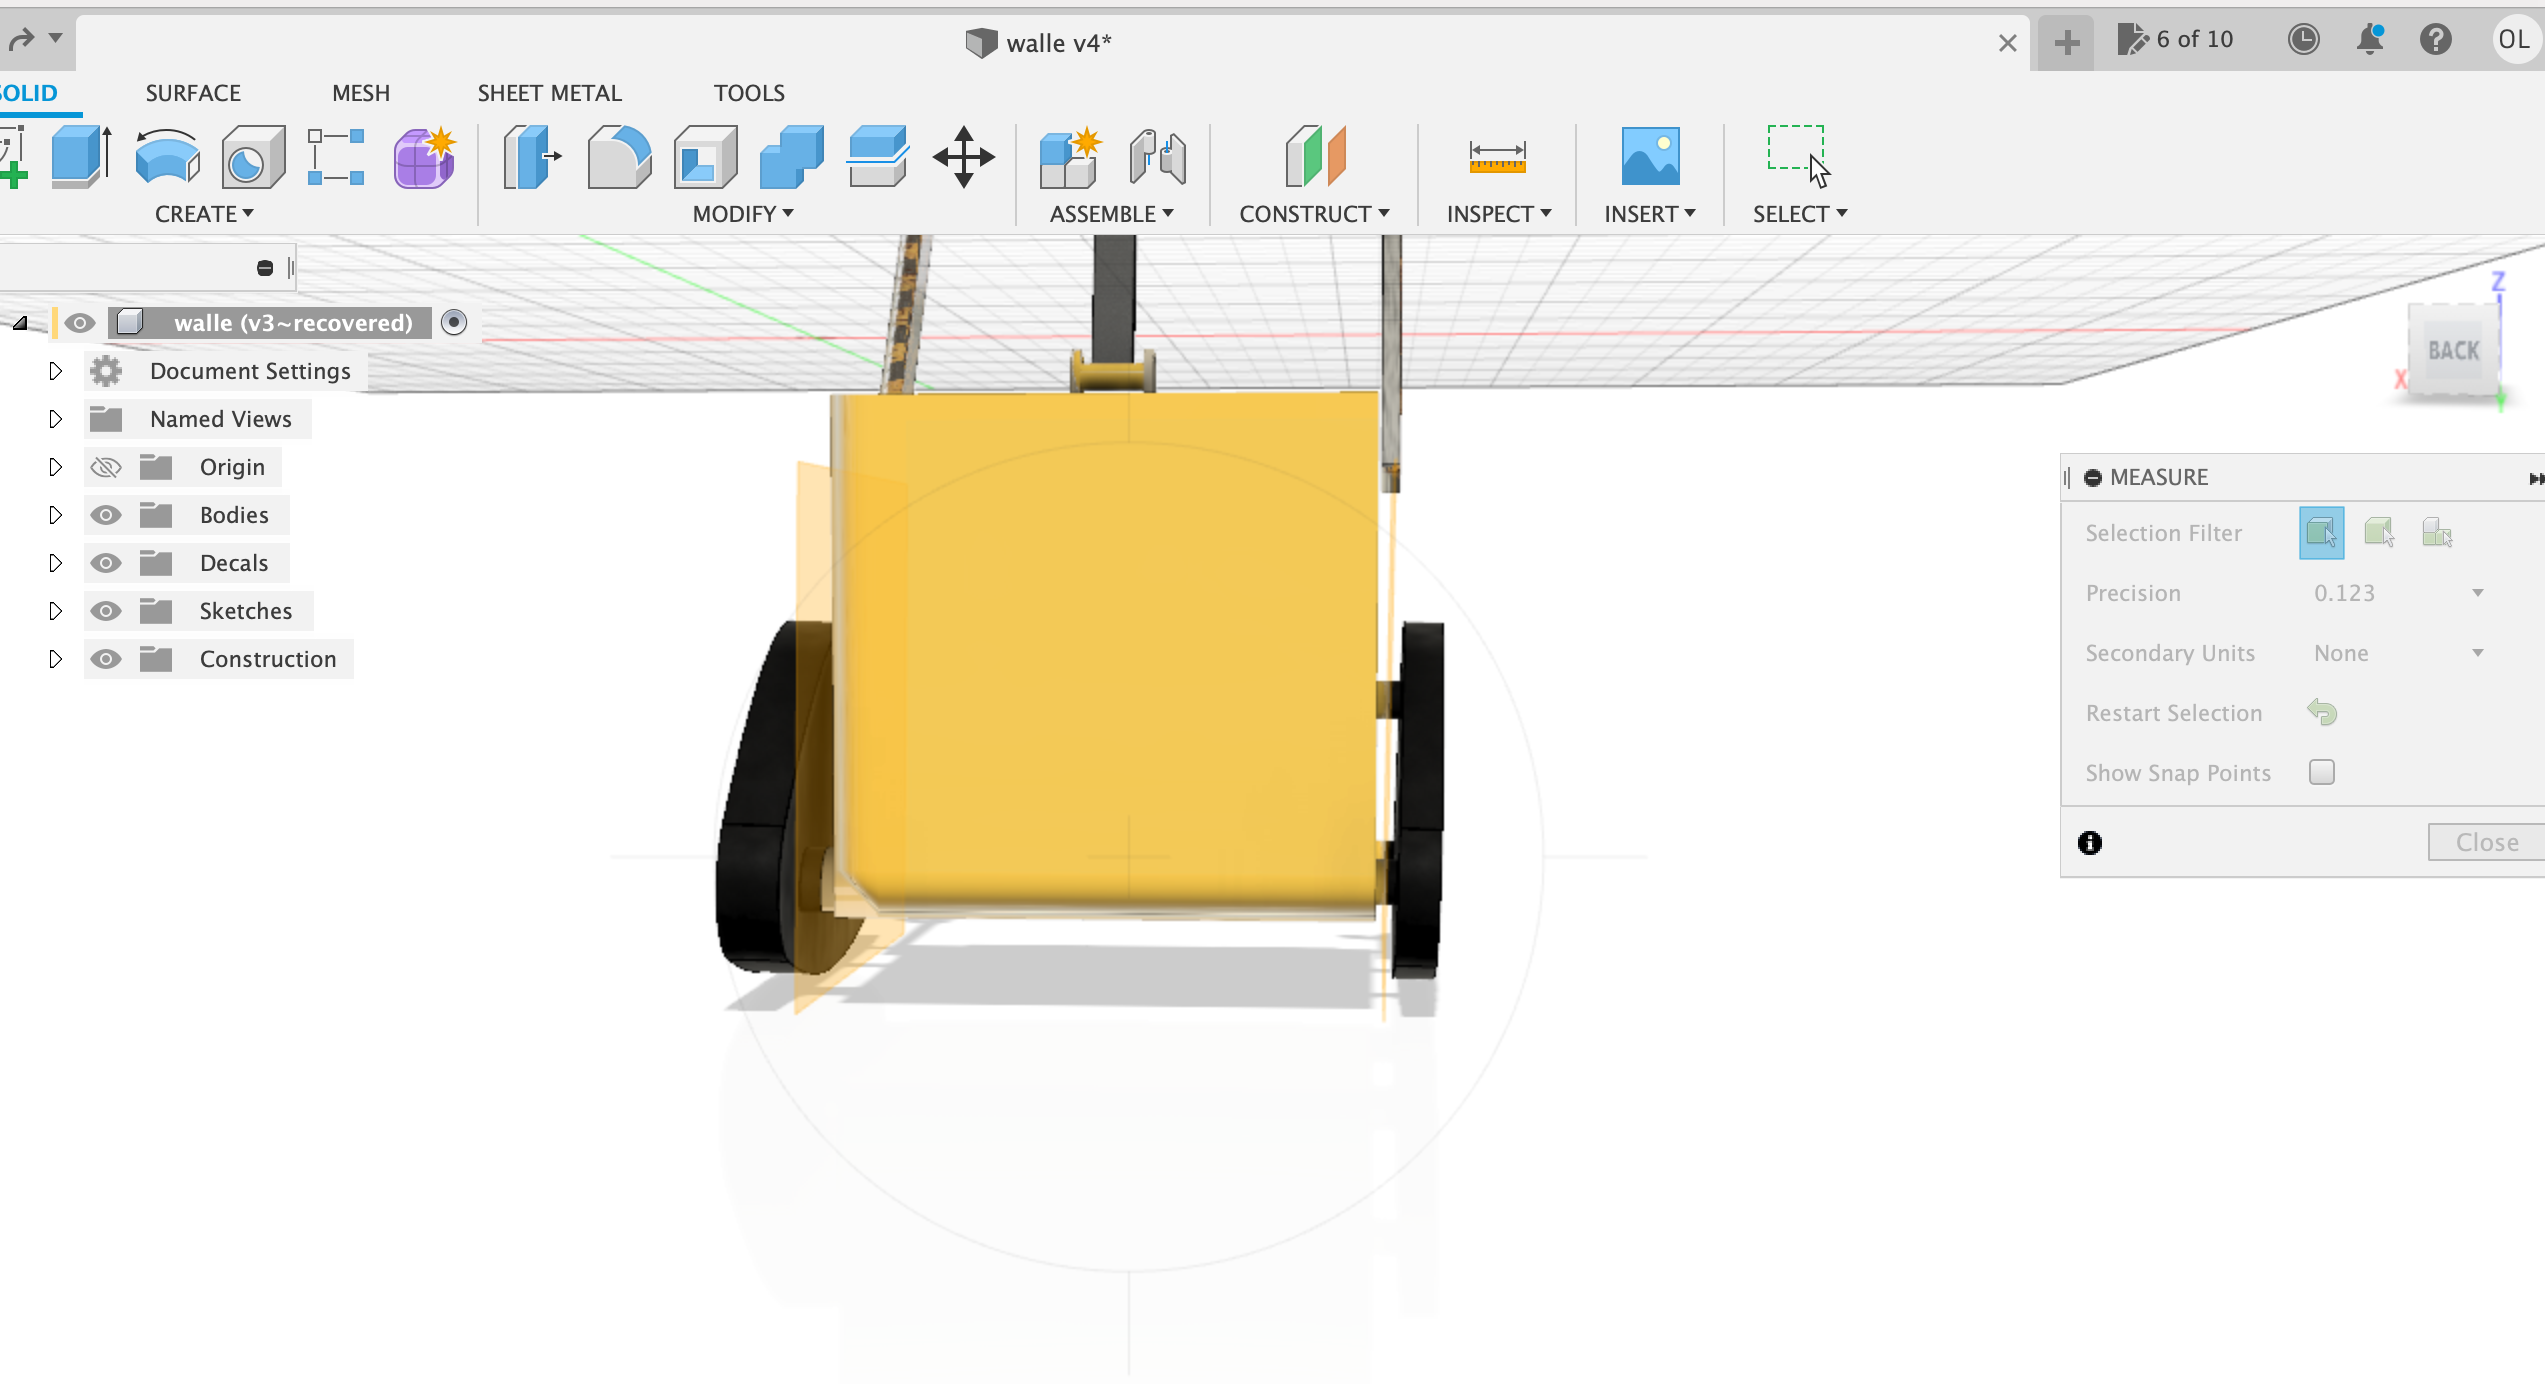Select the Extrude tool in Create
The width and height of the screenshot is (2545, 1384).
[78, 157]
